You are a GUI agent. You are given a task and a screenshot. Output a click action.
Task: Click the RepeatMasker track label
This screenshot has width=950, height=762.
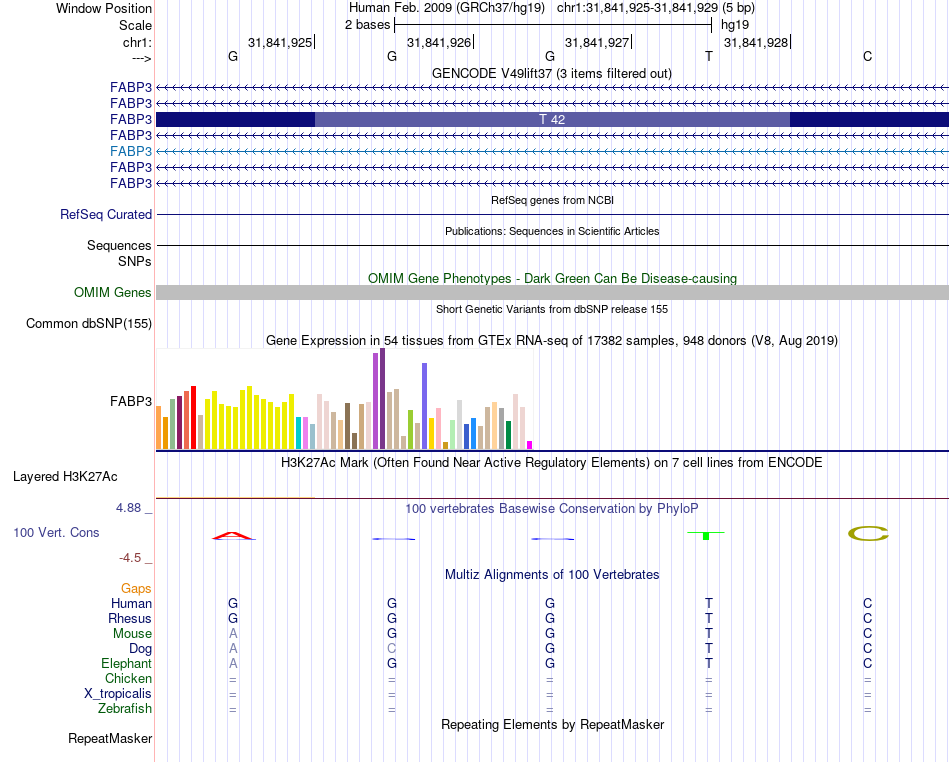pyautogui.click(x=110, y=739)
